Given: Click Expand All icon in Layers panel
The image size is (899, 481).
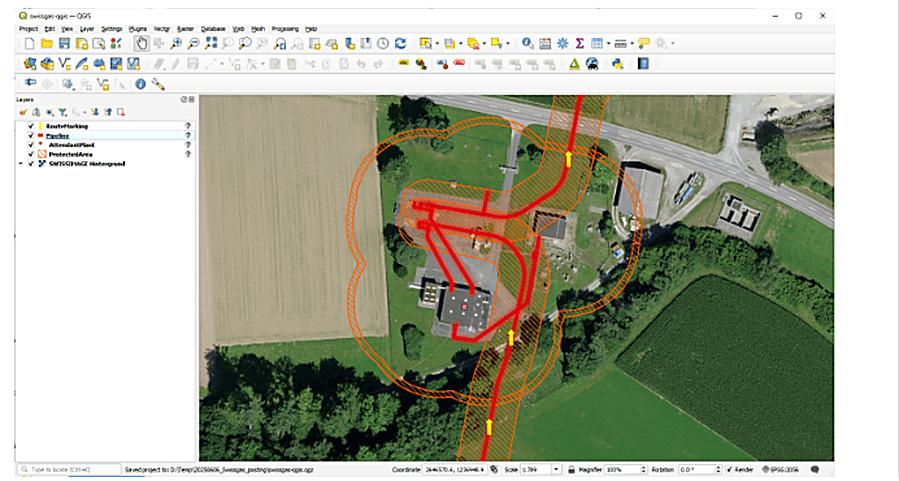Looking at the screenshot, I should (95, 112).
